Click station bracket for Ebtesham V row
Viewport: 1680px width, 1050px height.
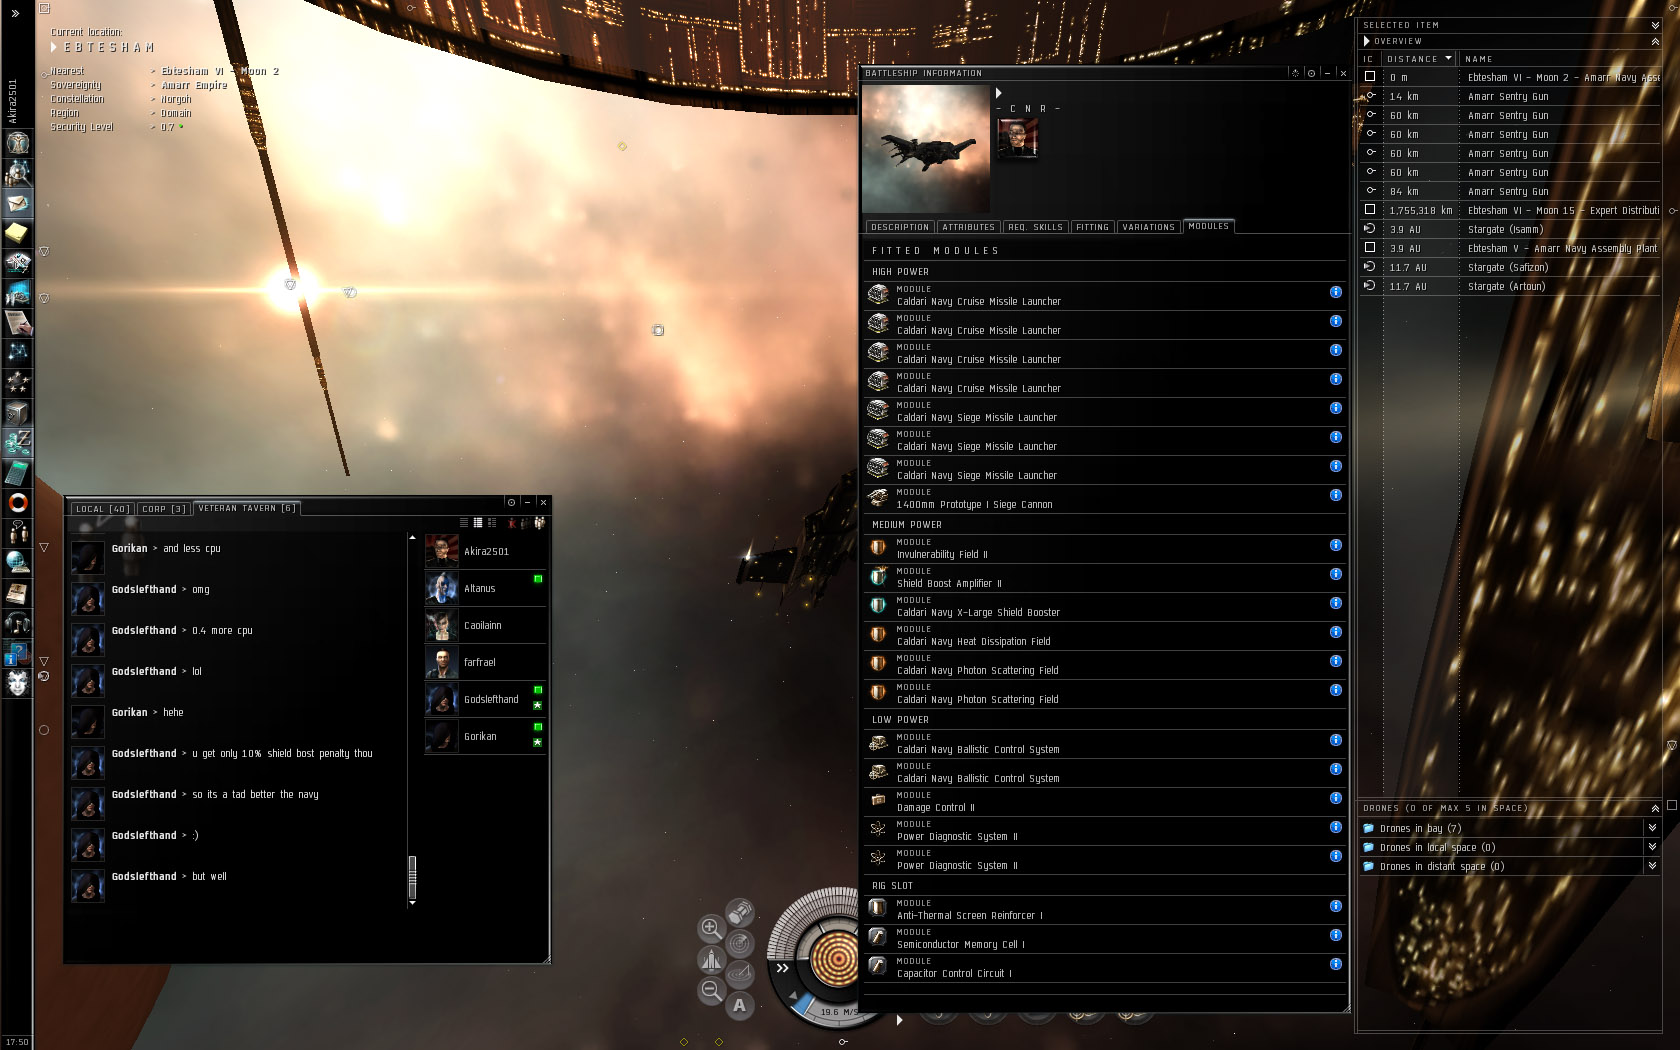pyautogui.click(x=1370, y=248)
